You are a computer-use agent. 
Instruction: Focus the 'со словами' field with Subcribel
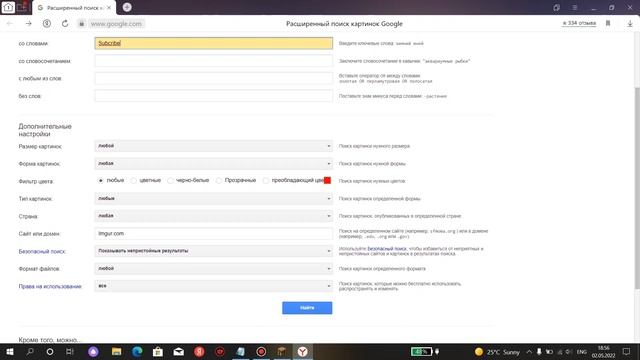(213, 43)
